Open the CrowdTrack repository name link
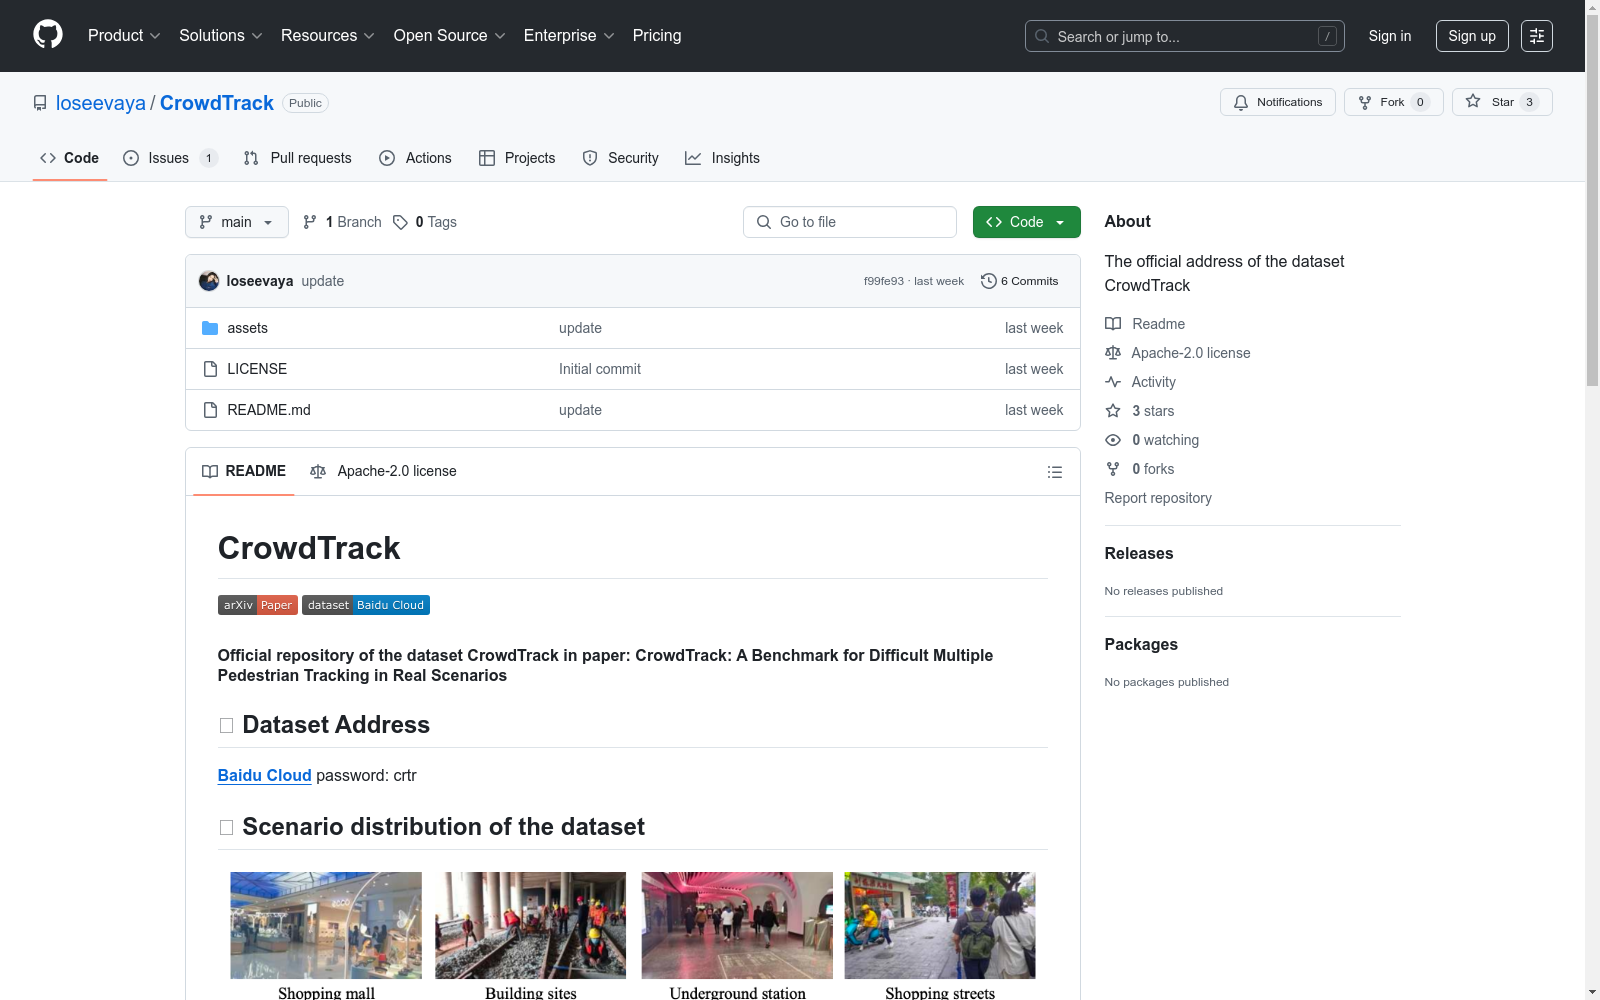The height and width of the screenshot is (1000, 1600). point(217,103)
